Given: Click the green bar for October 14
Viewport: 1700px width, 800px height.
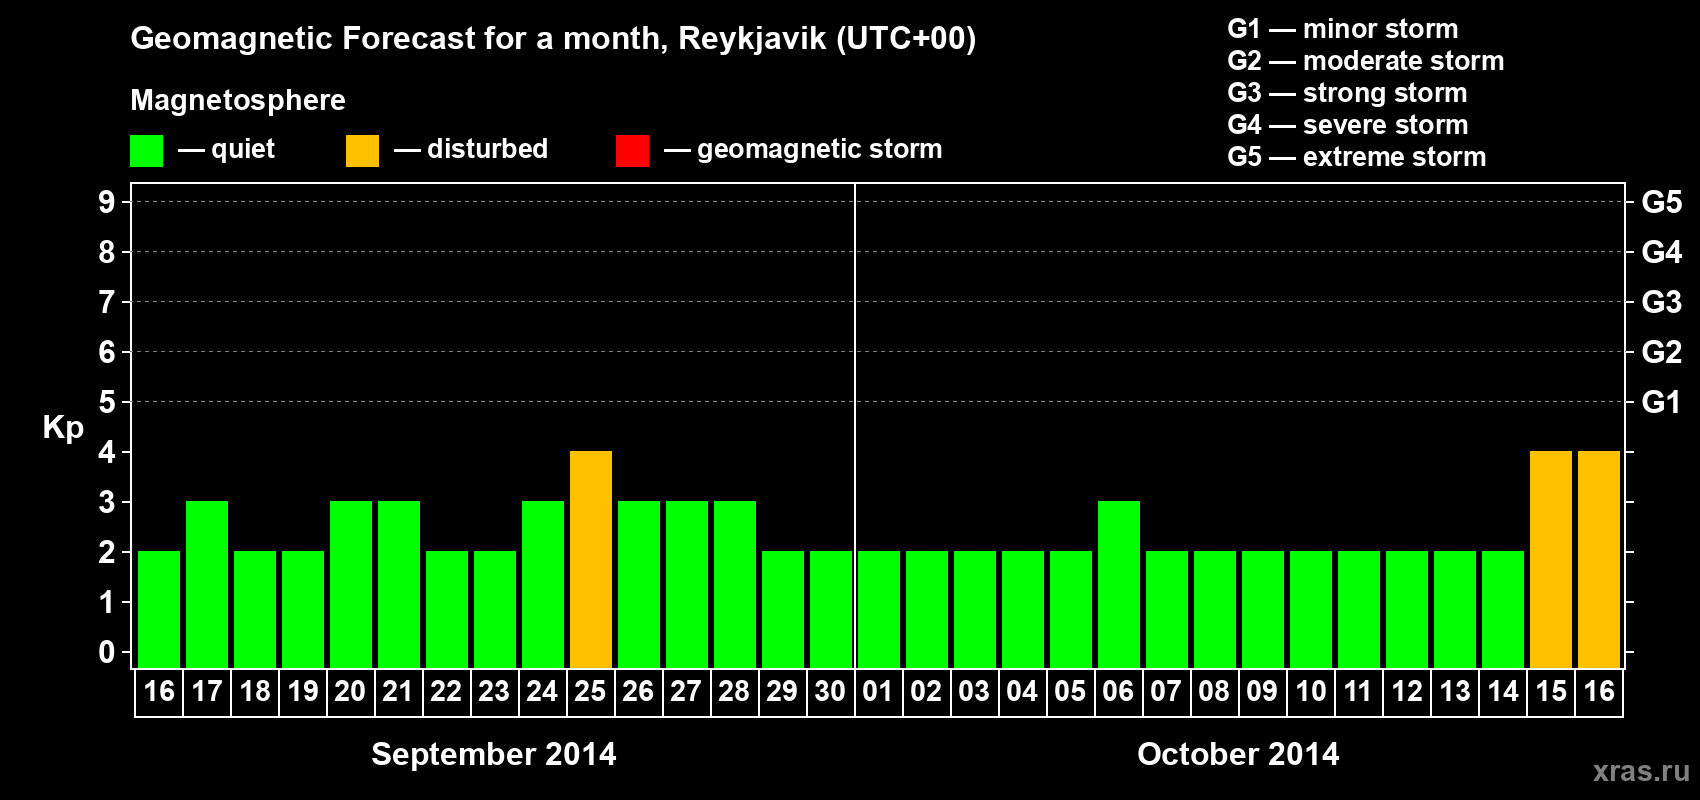Looking at the screenshot, I should coord(1503,609).
